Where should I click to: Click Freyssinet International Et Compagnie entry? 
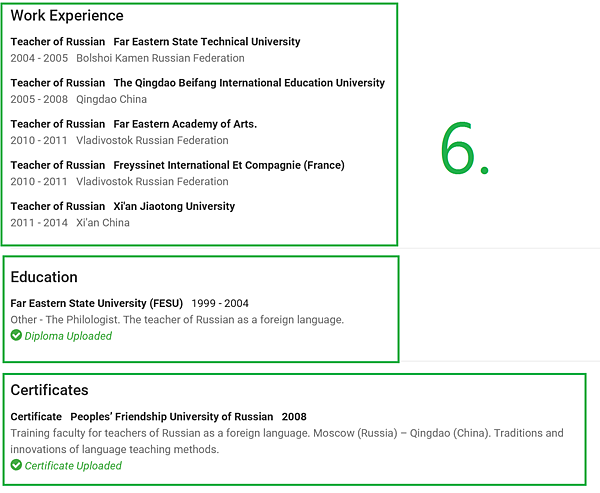(x=229, y=165)
